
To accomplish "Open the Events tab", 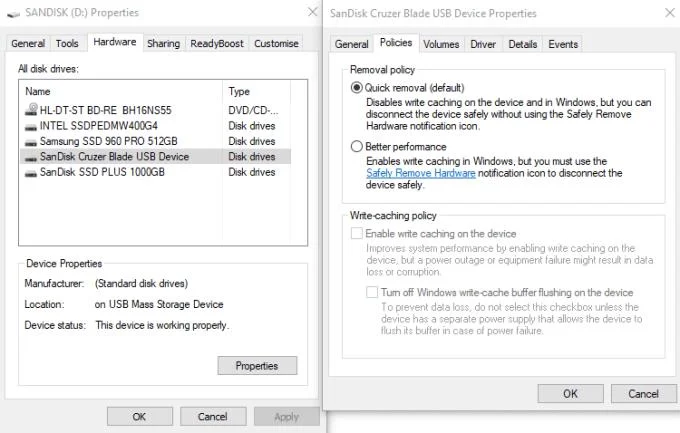I will [563, 44].
